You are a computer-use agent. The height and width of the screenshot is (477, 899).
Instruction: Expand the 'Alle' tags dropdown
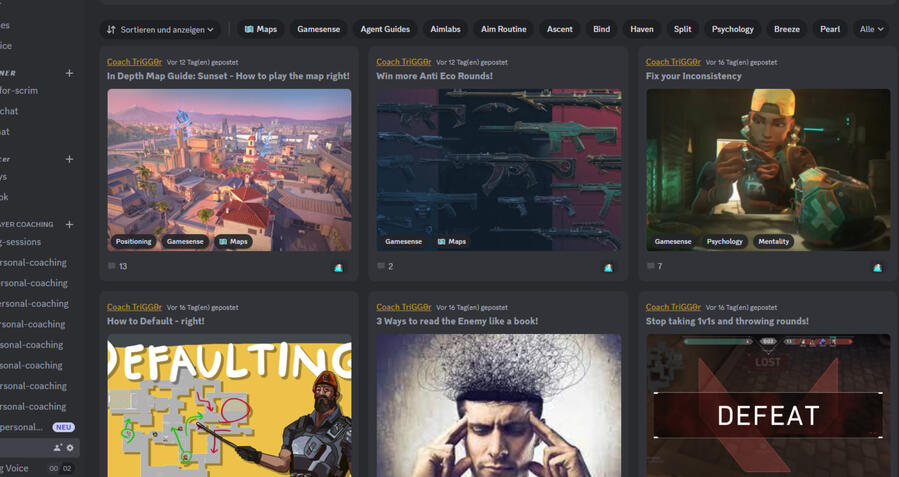click(x=871, y=29)
